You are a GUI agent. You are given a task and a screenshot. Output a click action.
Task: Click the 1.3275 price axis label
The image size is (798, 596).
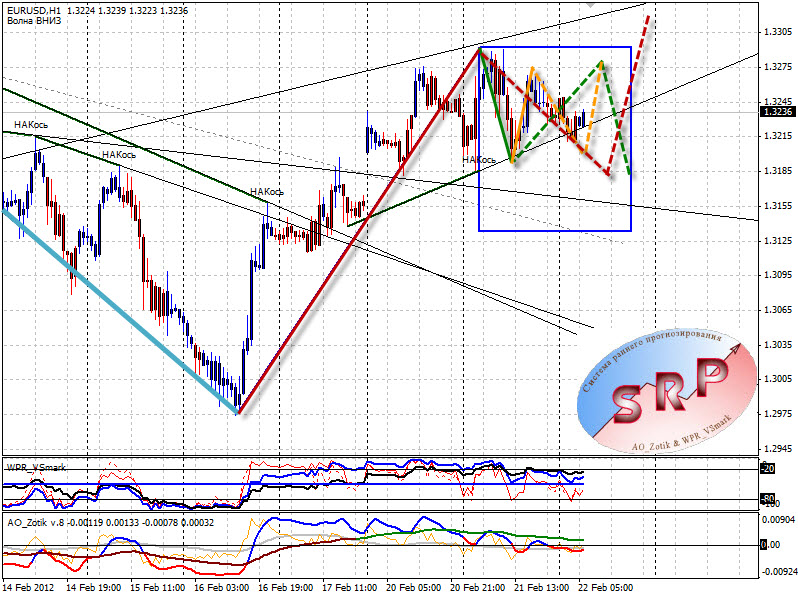click(x=779, y=67)
